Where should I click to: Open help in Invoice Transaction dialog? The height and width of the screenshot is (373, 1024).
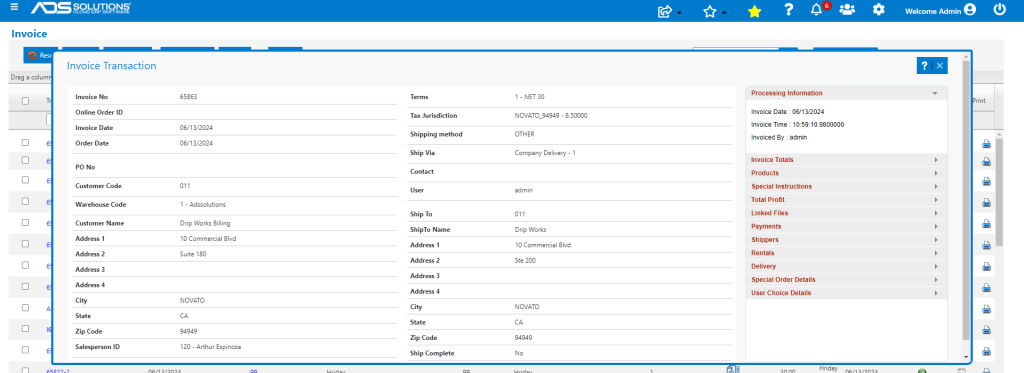tap(924, 65)
